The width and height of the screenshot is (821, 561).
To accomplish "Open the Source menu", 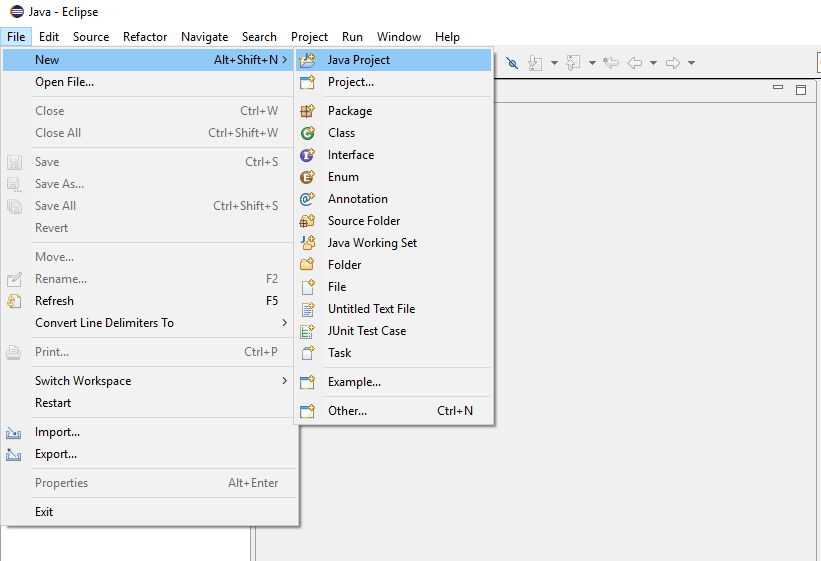I will [91, 37].
